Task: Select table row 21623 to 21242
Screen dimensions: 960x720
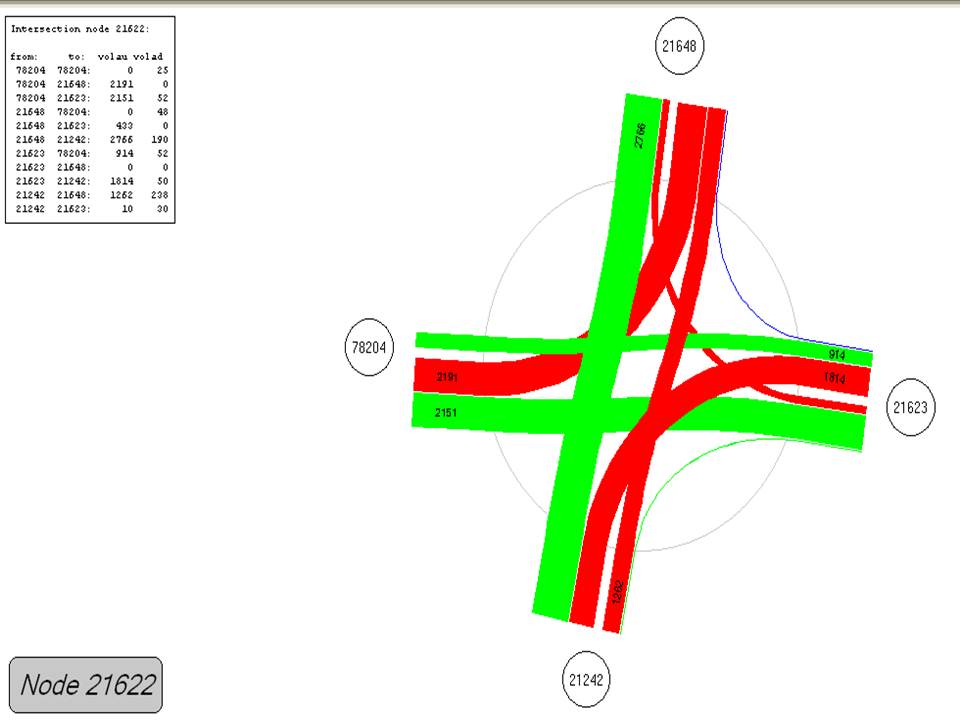Action: 90,181
